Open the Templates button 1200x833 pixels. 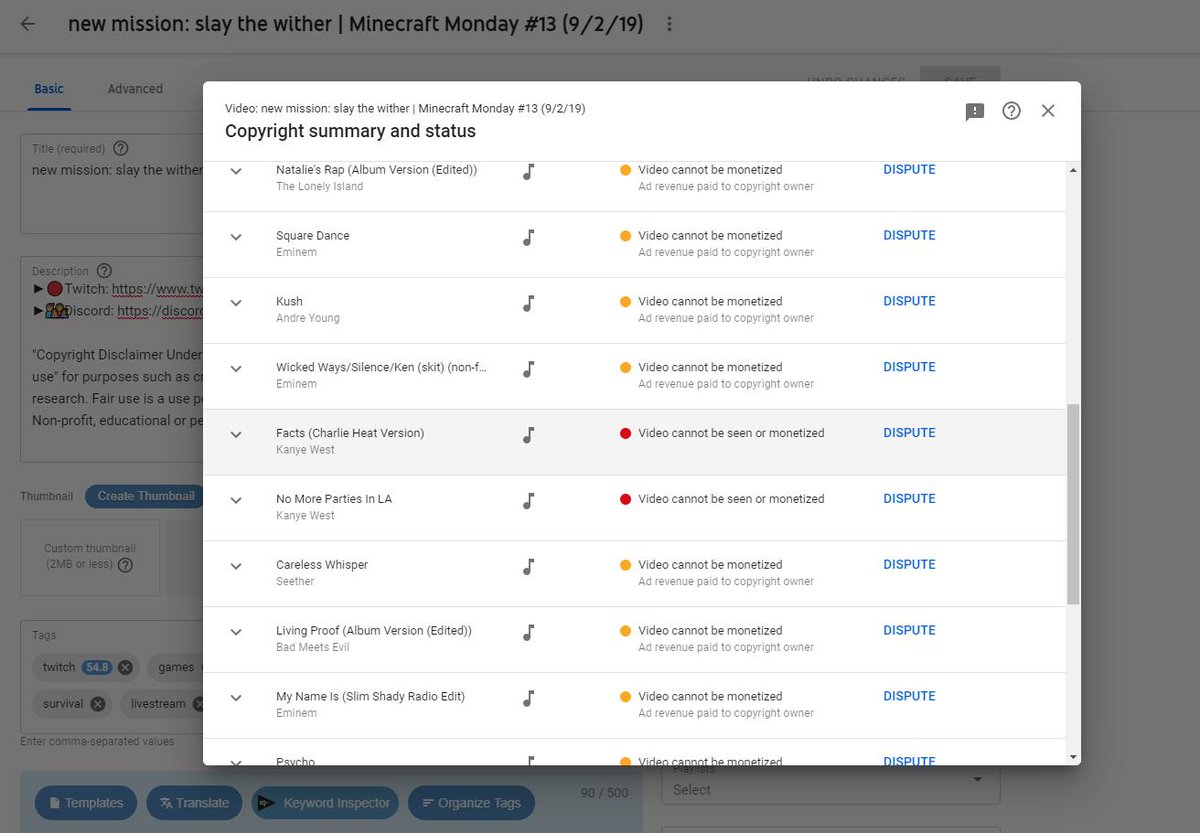pos(86,803)
